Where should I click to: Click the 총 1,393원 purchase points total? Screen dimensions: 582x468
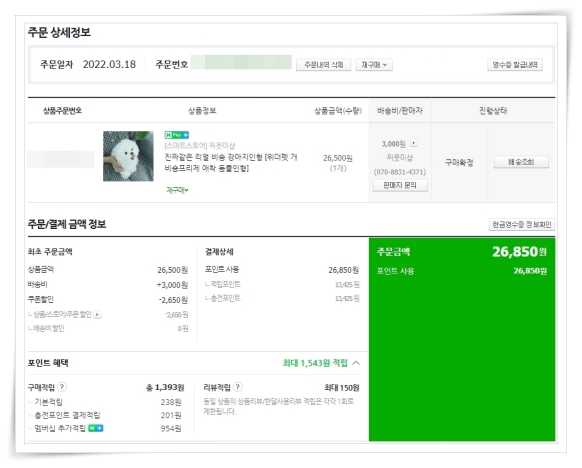tap(165, 387)
